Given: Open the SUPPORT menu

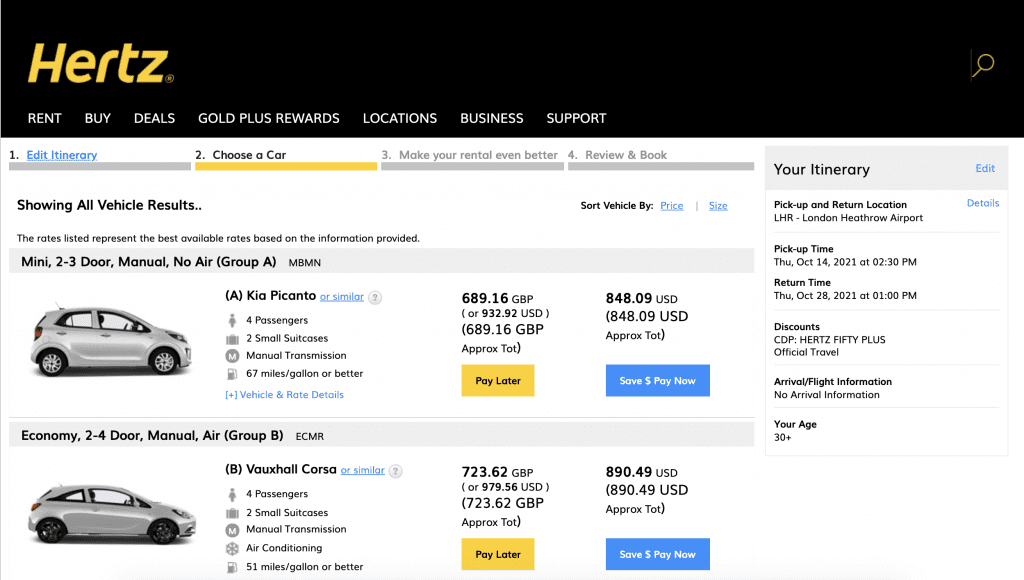Looking at the screenshot, I should [576, 118].
